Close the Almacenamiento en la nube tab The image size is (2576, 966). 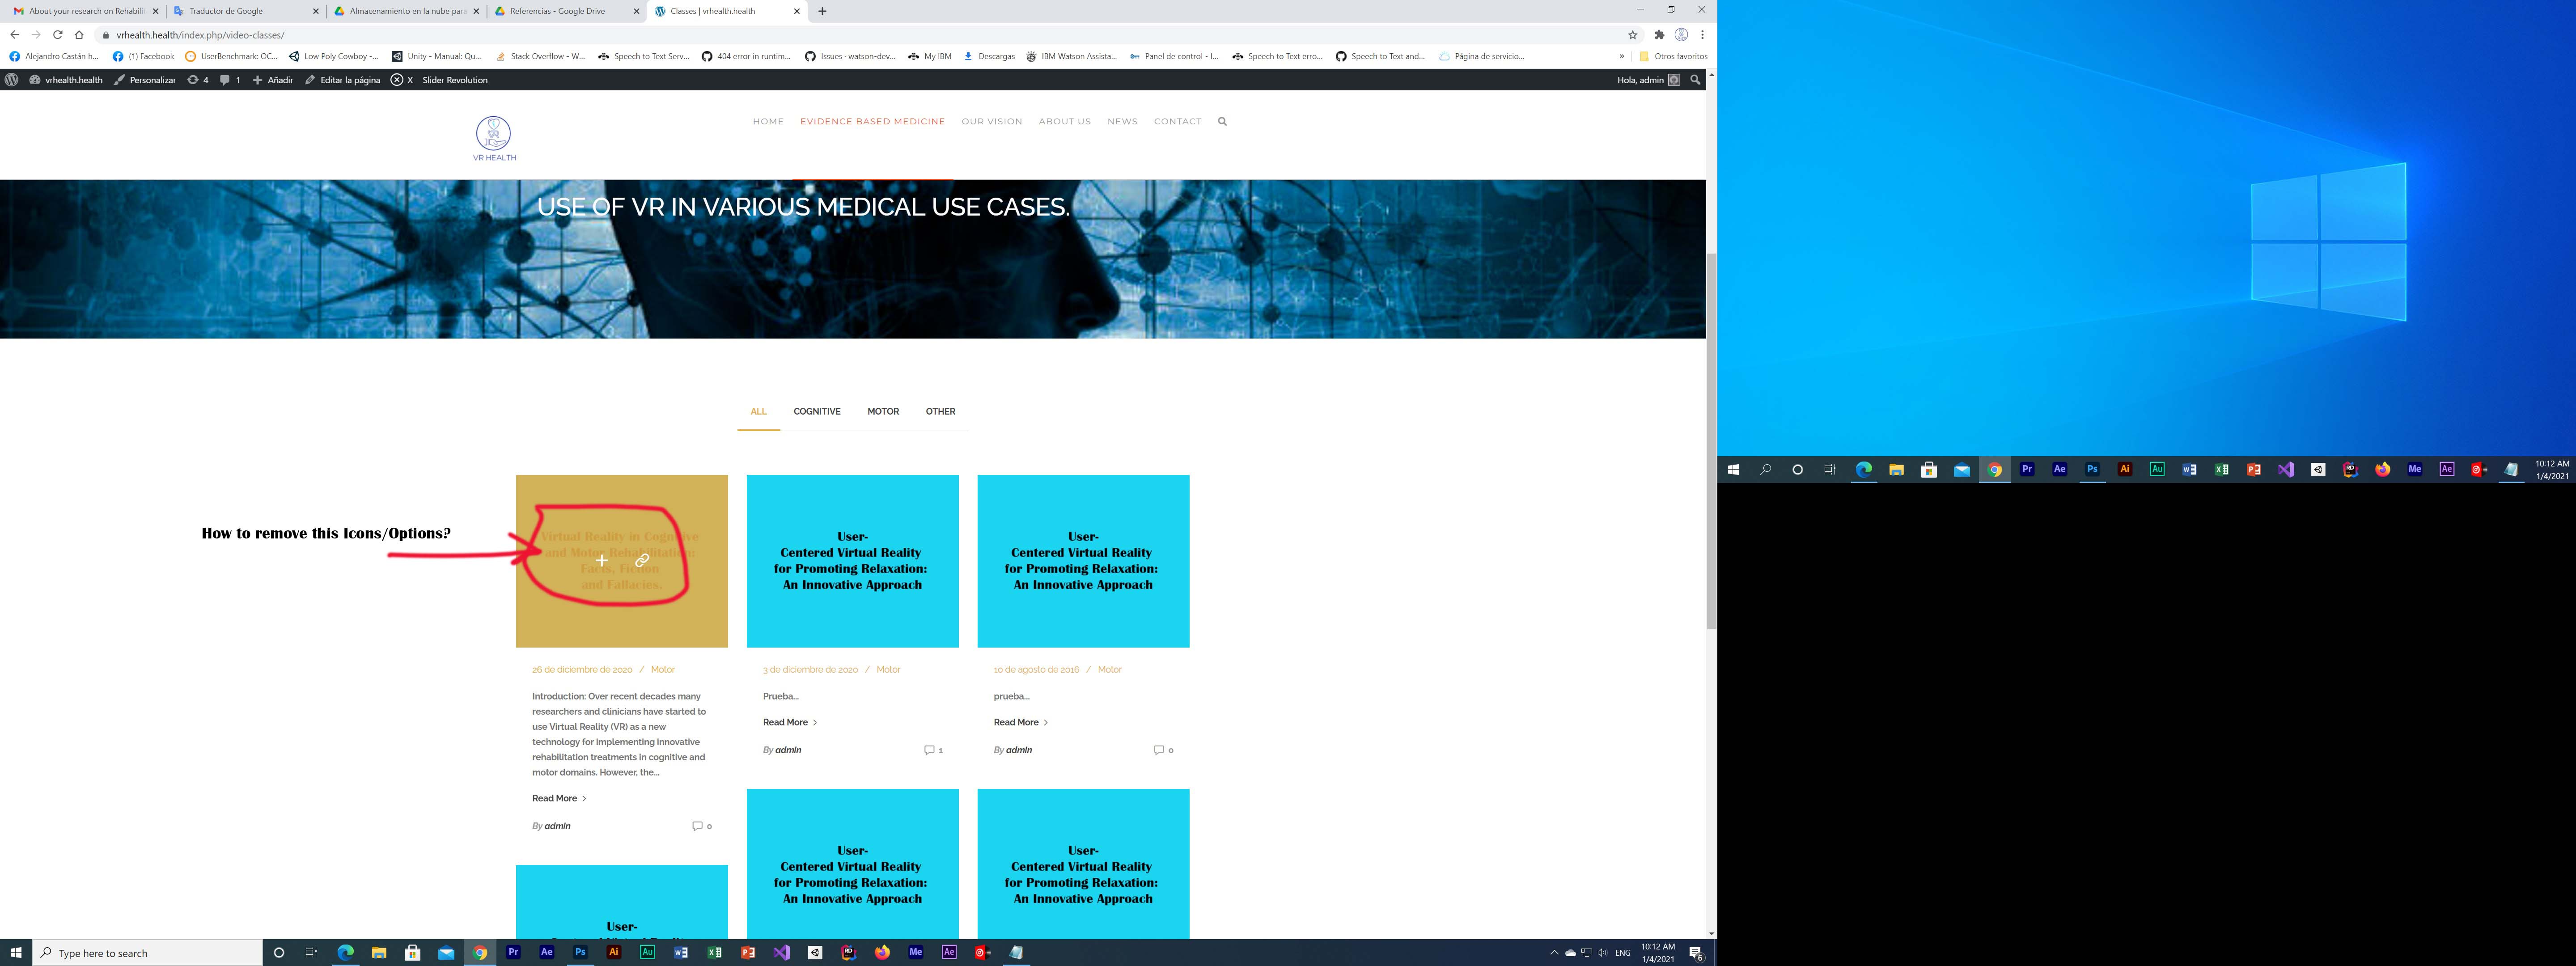pyautogui.click(x=476, y=11)
